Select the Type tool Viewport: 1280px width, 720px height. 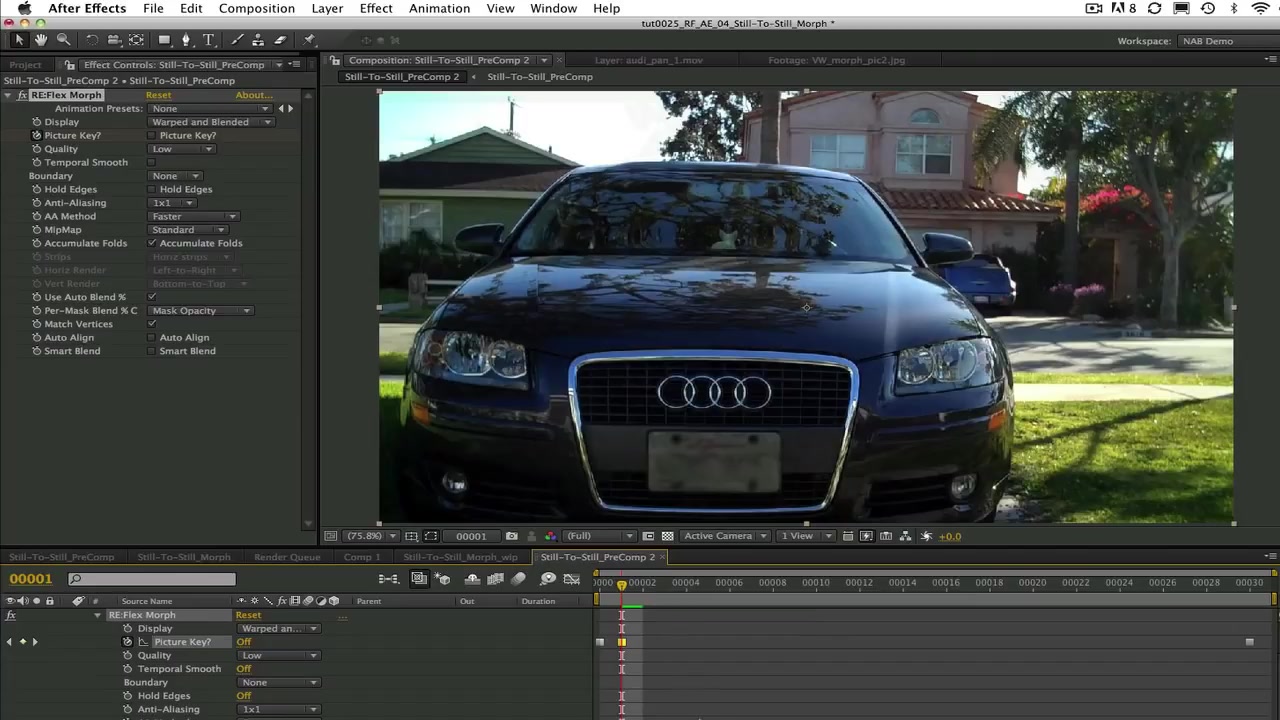pos(209,40)
